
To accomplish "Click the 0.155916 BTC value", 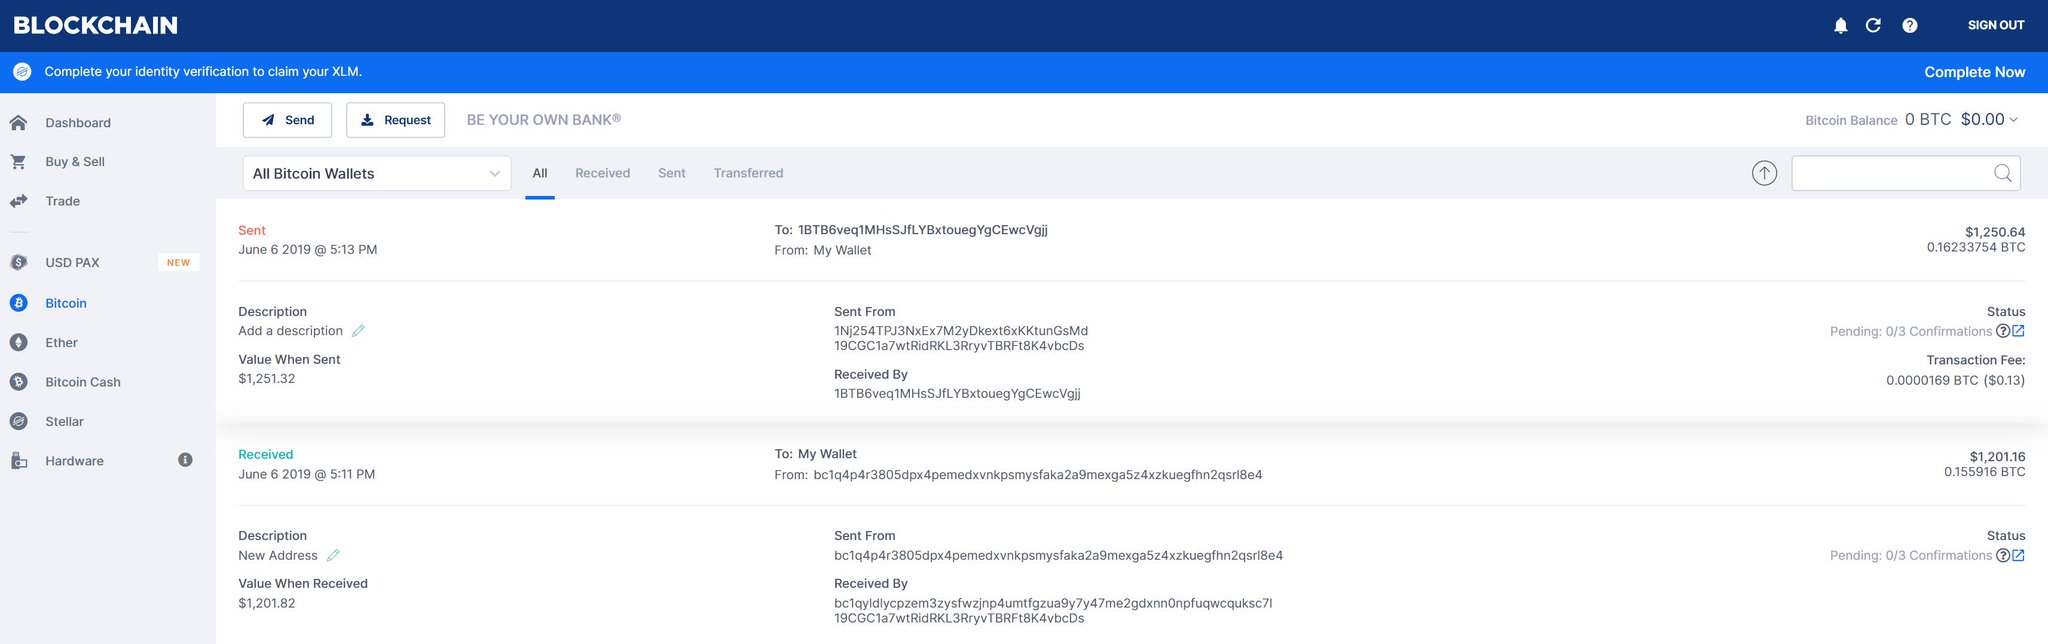I will [x=1984, y=471].
